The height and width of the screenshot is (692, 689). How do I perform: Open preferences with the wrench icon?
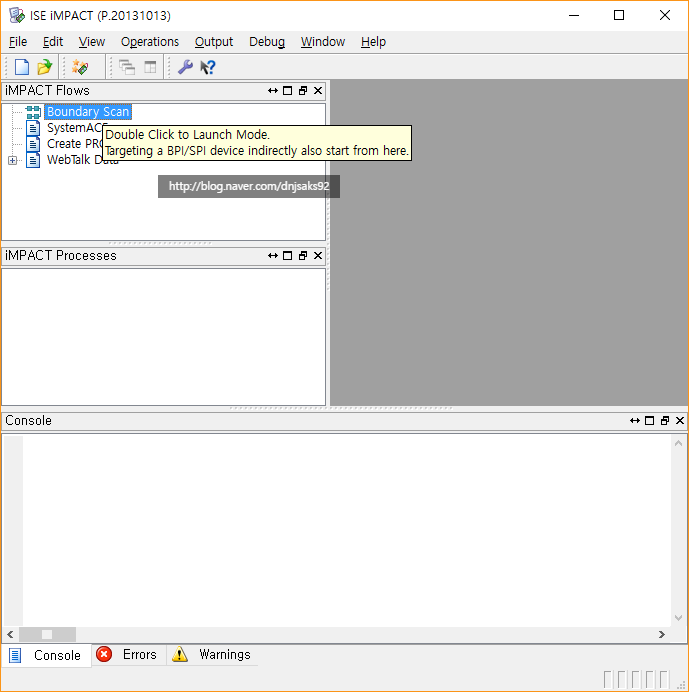click(185, 67)
